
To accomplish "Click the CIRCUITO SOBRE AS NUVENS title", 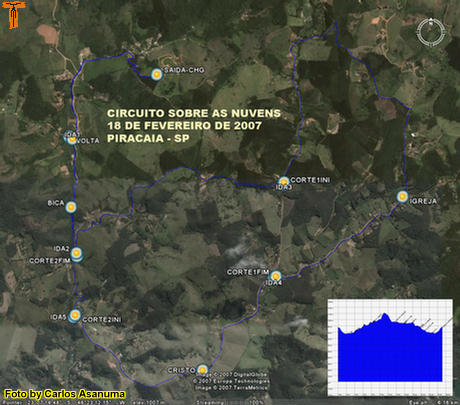I will click(194, 113).
